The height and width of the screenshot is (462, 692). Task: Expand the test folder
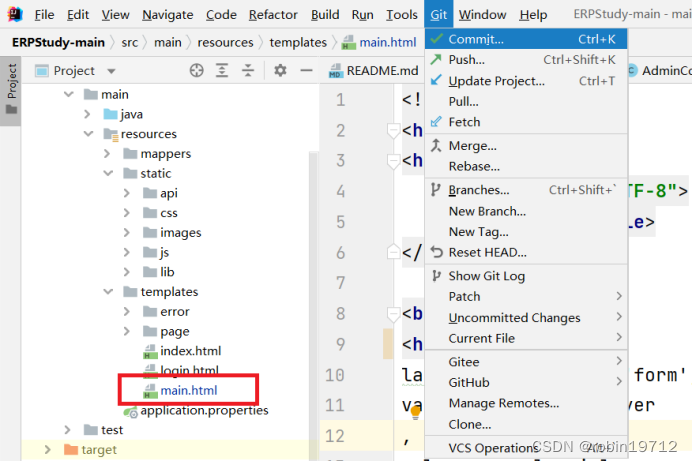67,429
